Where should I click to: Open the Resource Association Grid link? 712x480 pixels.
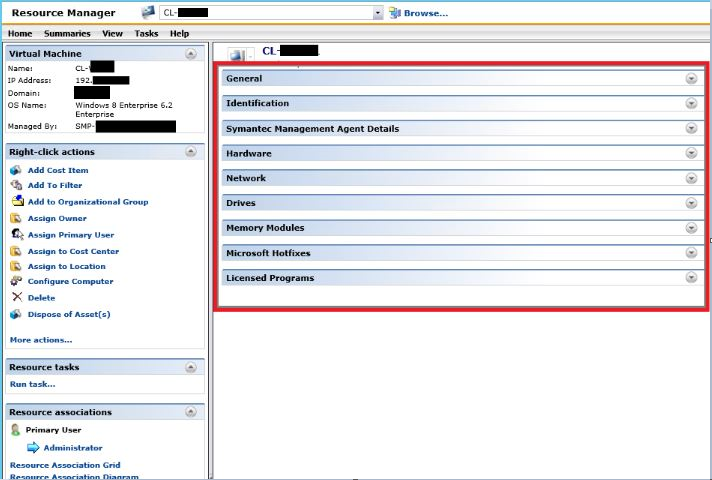coord(64,465)
